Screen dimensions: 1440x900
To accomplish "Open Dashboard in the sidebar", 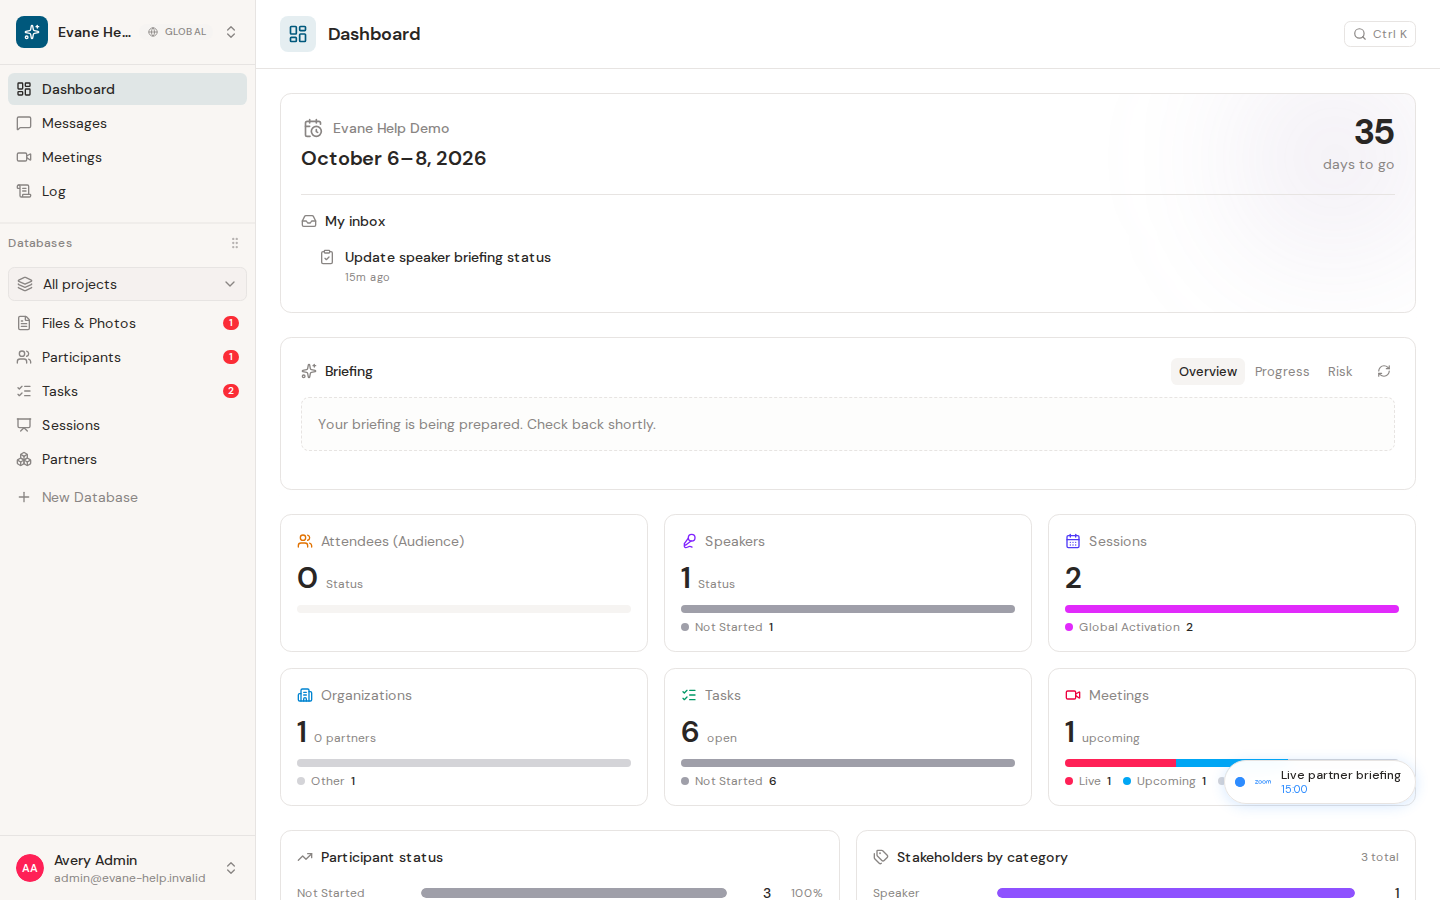I will click(x=127, y=89).
